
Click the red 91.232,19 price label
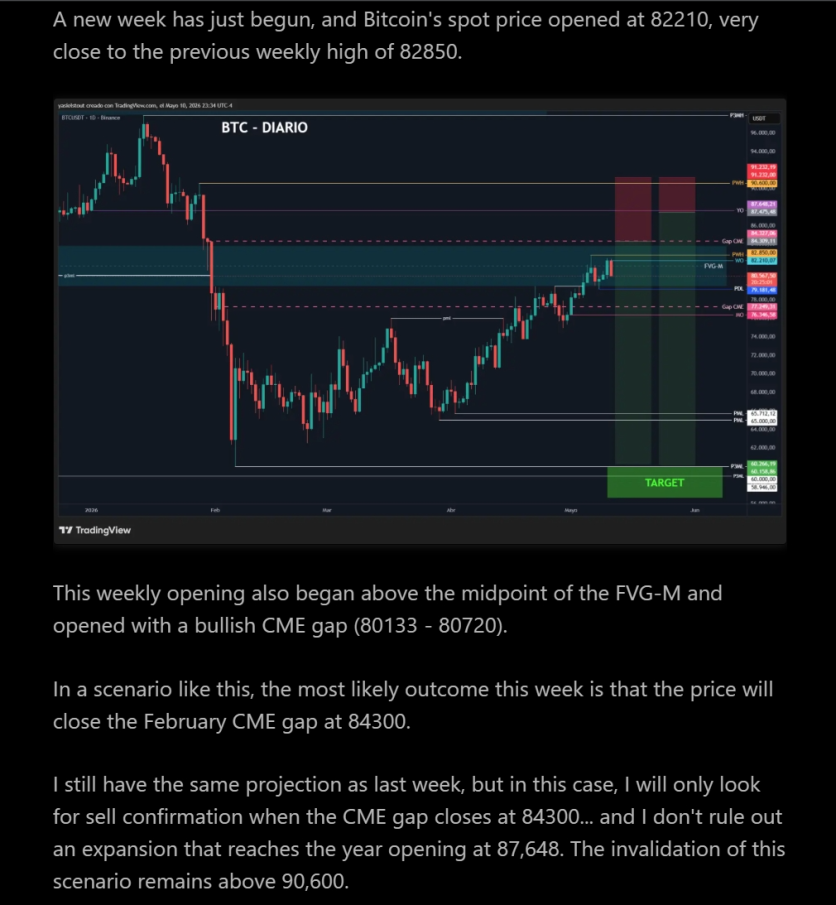(763, 167)
